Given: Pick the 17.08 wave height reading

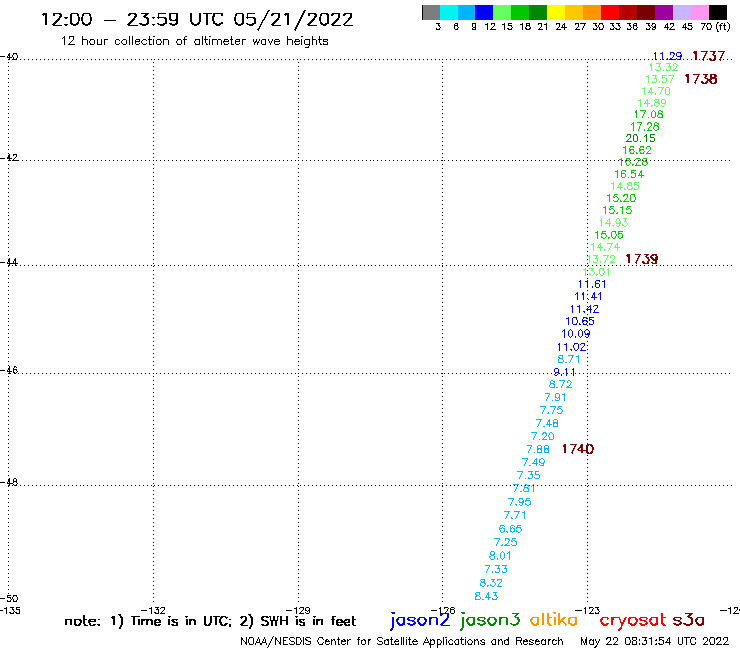Looking at the screenshot, I should (648, 114).
